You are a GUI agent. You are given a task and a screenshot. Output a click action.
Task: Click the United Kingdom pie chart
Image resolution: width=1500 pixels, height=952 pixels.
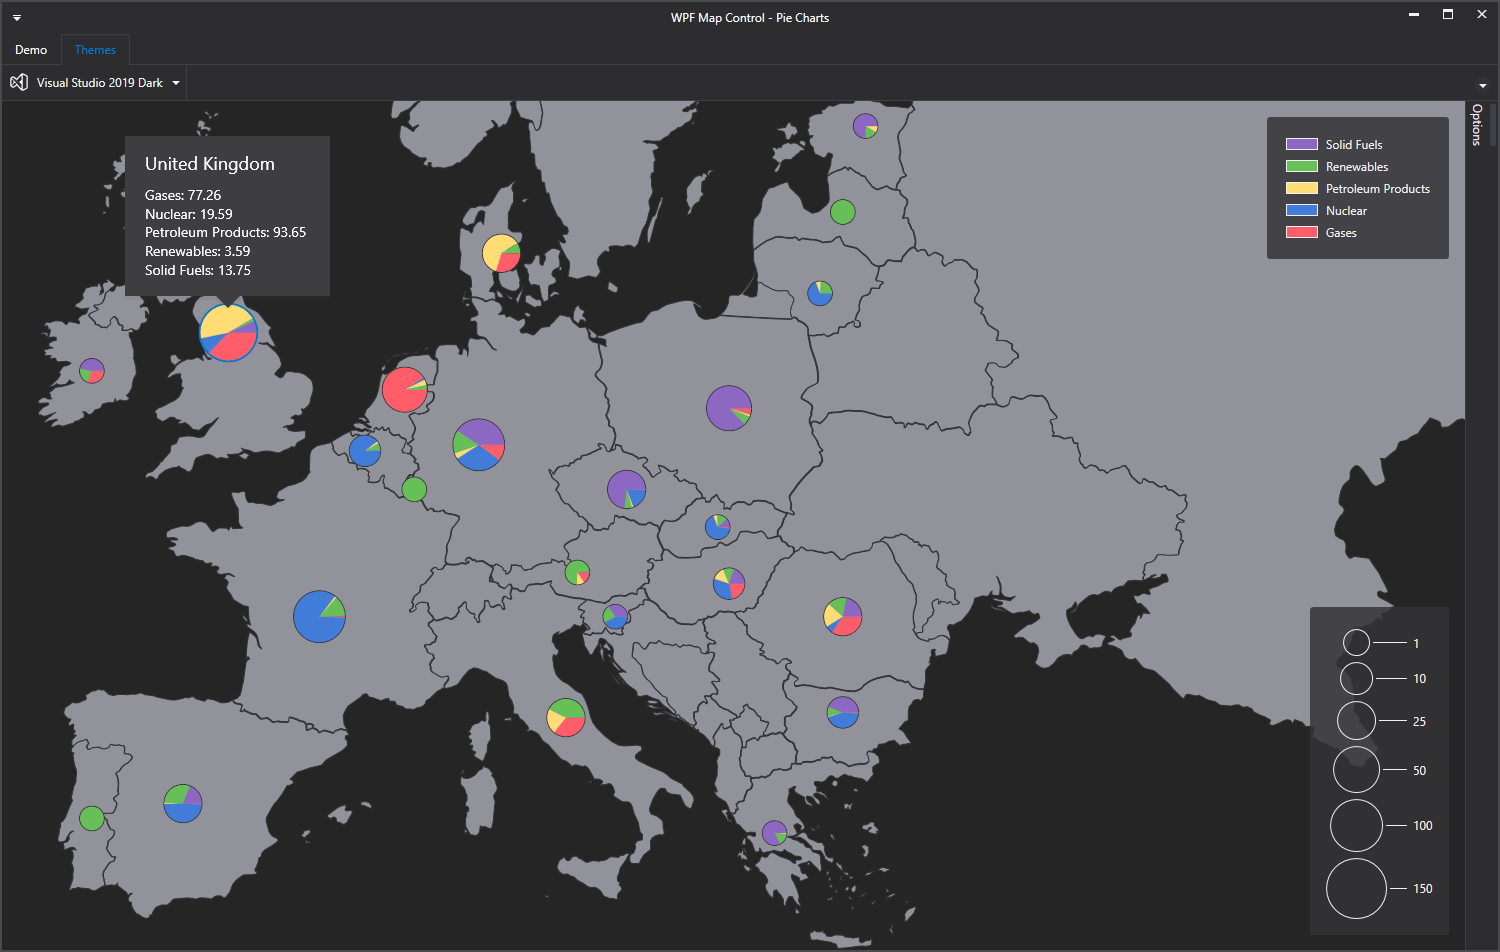(x=228, y=333)
